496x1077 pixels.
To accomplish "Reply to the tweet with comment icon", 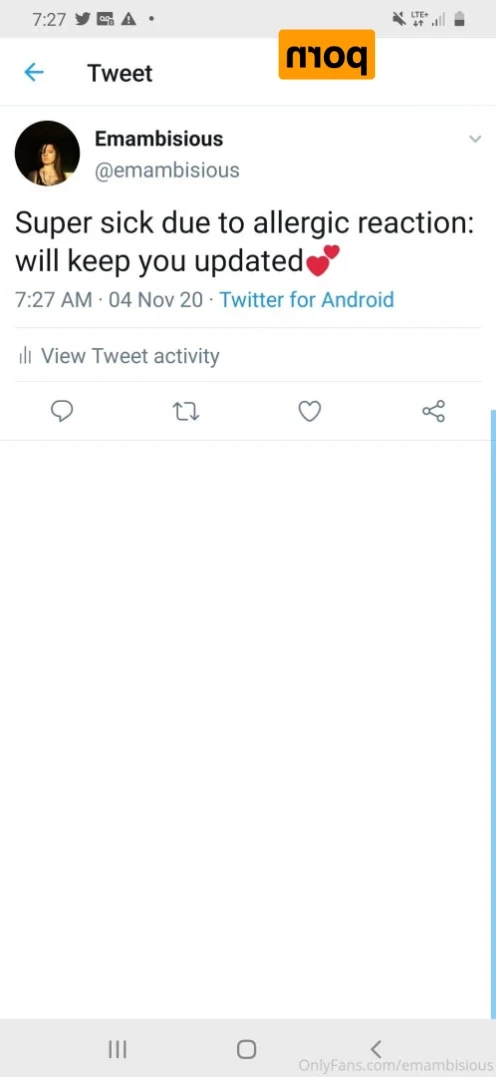I will point(62,411).
